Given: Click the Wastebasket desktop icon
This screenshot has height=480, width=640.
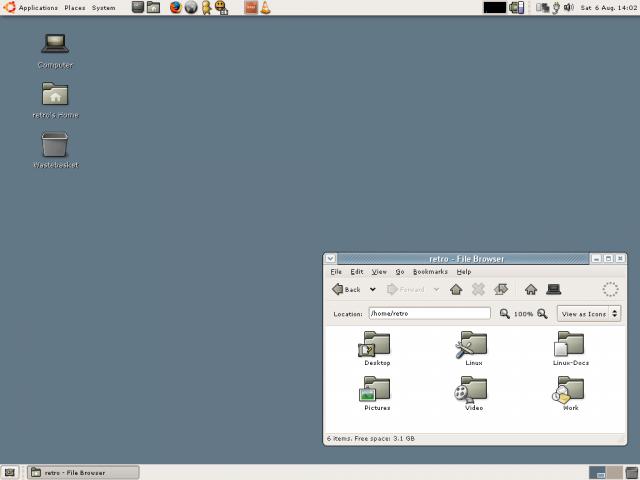Looking at the screenshot, I should coord(55,150).
